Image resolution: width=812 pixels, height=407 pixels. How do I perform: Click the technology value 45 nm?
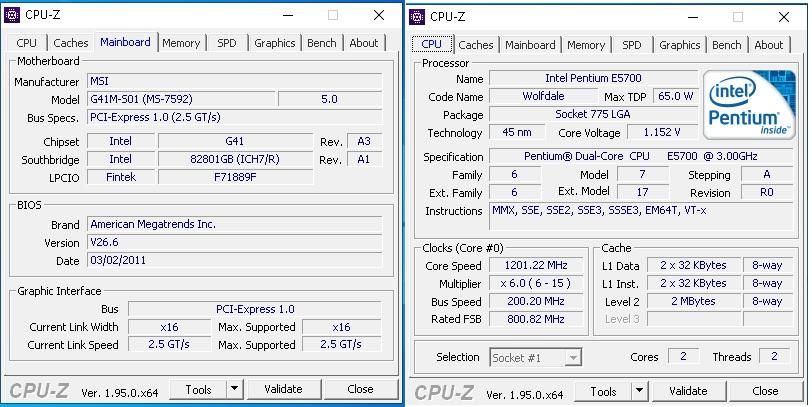(517, 132)
